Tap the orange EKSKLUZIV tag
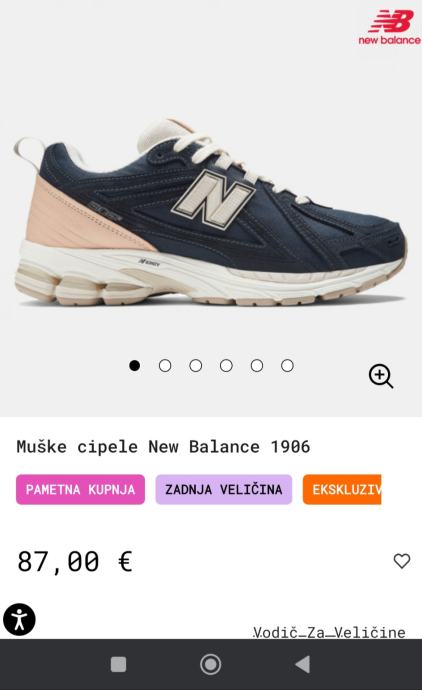The width and height of the screenshot is (422, 690). tap(342, 489)
